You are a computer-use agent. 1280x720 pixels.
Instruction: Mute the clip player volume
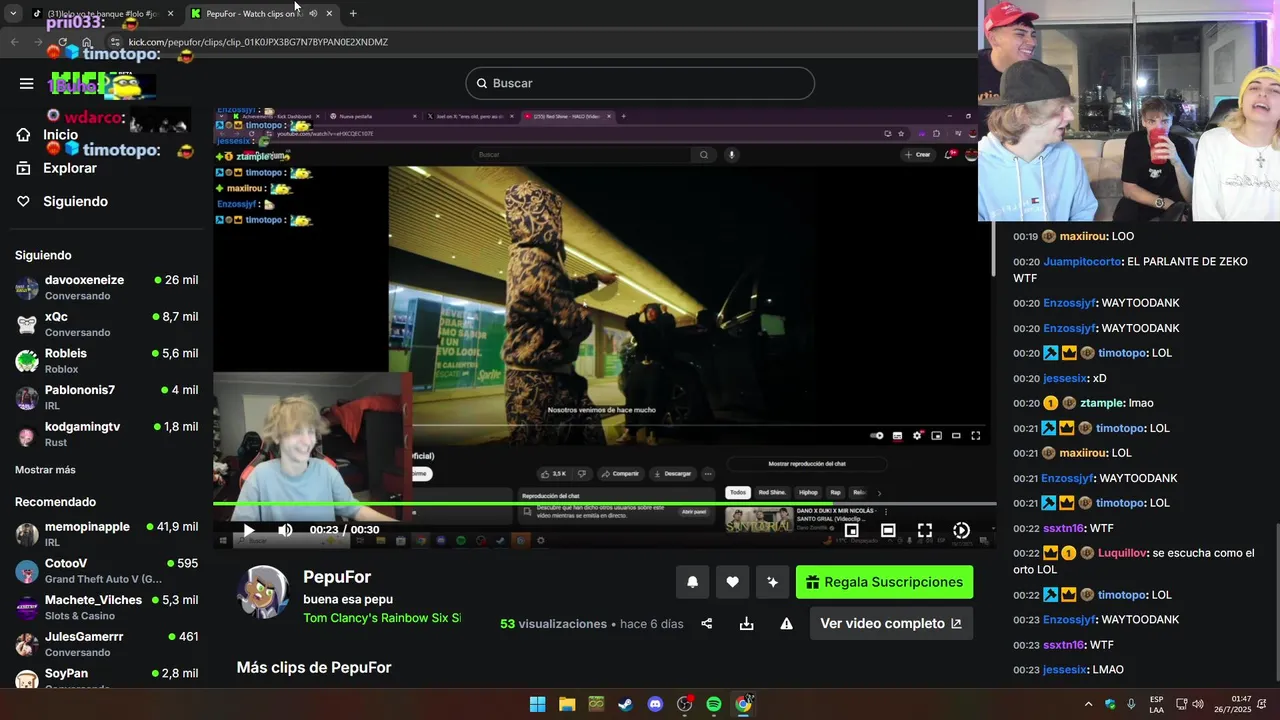(286, 530)
